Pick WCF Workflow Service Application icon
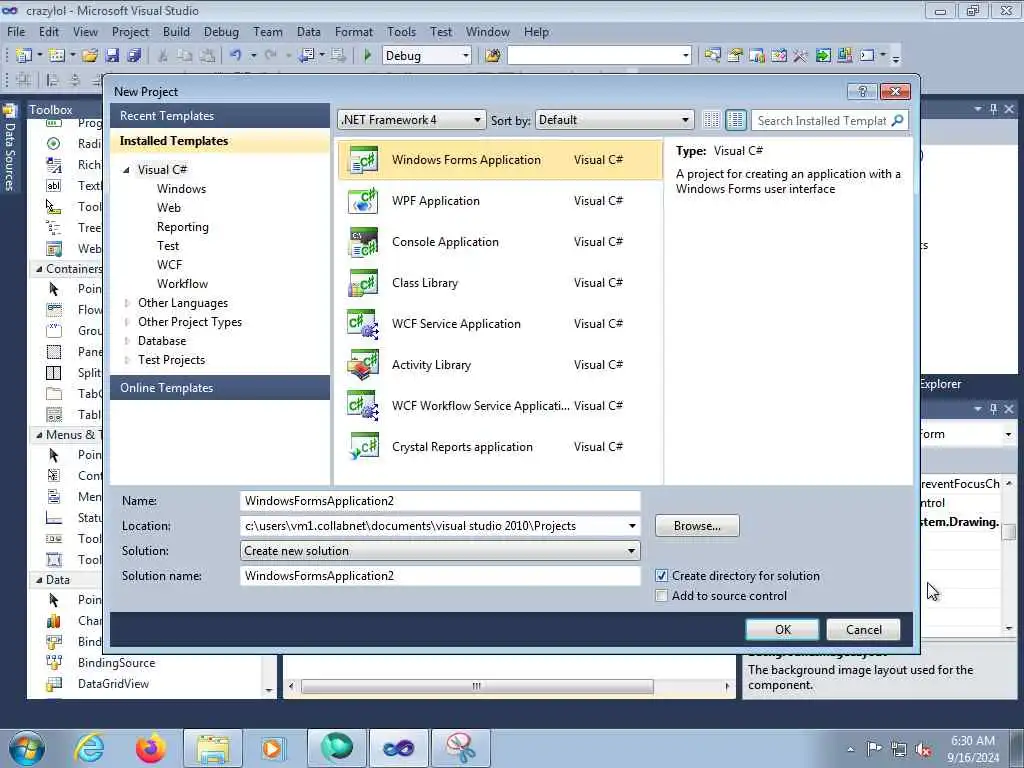The height and width of the screenshot is (768, 1024). (x=363, y=406)
